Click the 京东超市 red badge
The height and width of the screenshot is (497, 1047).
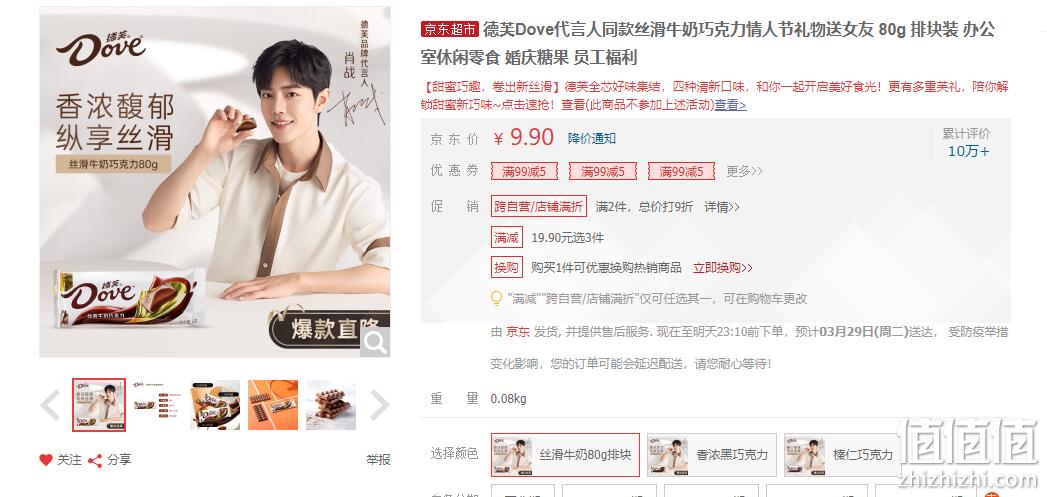449,29
